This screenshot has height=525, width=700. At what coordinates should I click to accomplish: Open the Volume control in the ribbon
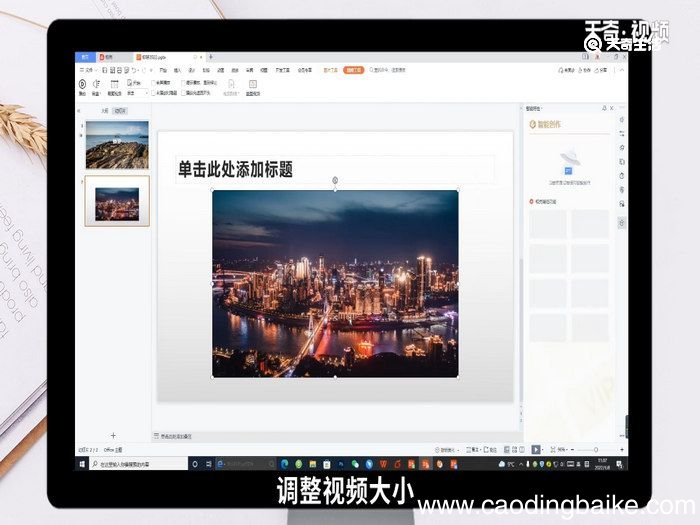pyautogui.click(x=96, y=84)
